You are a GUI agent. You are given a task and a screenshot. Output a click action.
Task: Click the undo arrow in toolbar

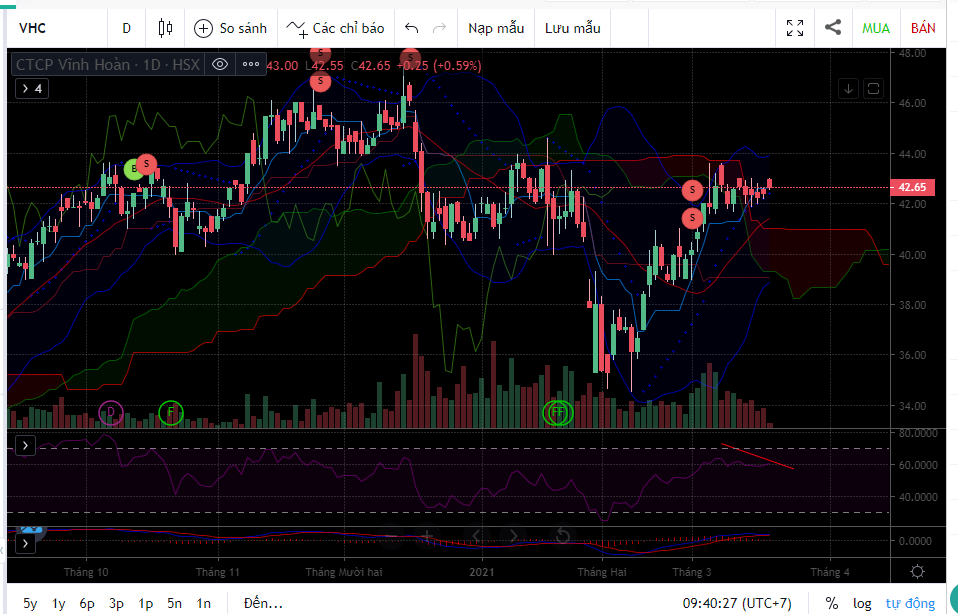(x=411, y=28)
